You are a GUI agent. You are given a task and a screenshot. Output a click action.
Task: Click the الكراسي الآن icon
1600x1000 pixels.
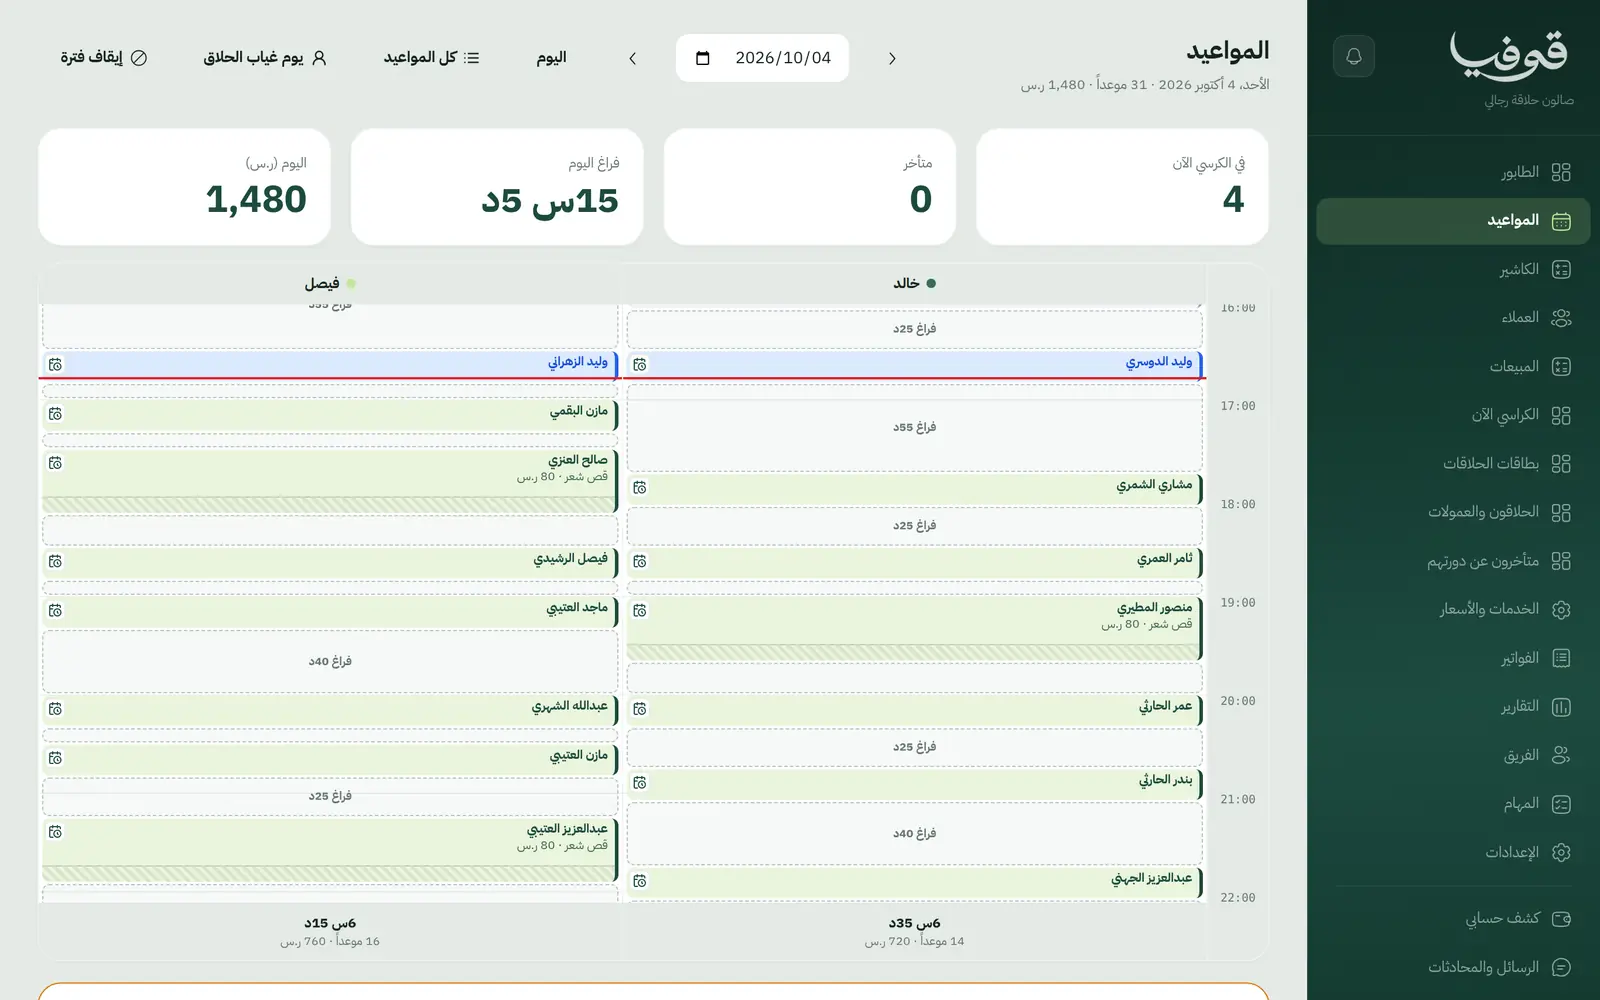tap(1561, 415)
